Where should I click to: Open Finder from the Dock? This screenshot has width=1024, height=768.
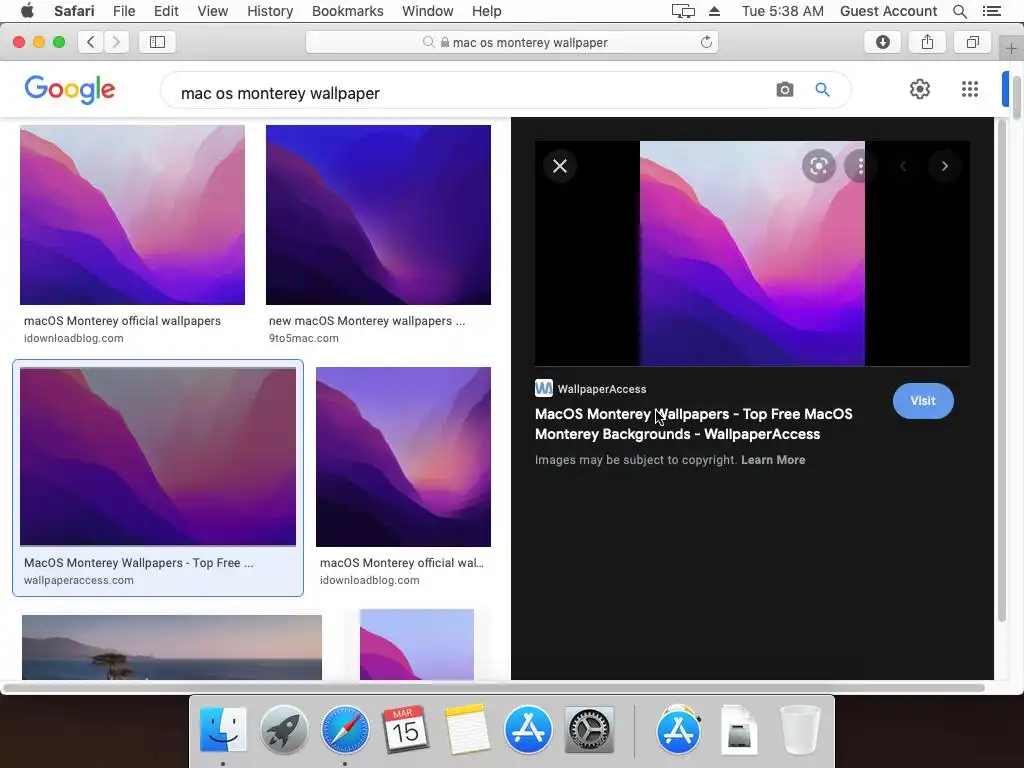click(223, 729)
